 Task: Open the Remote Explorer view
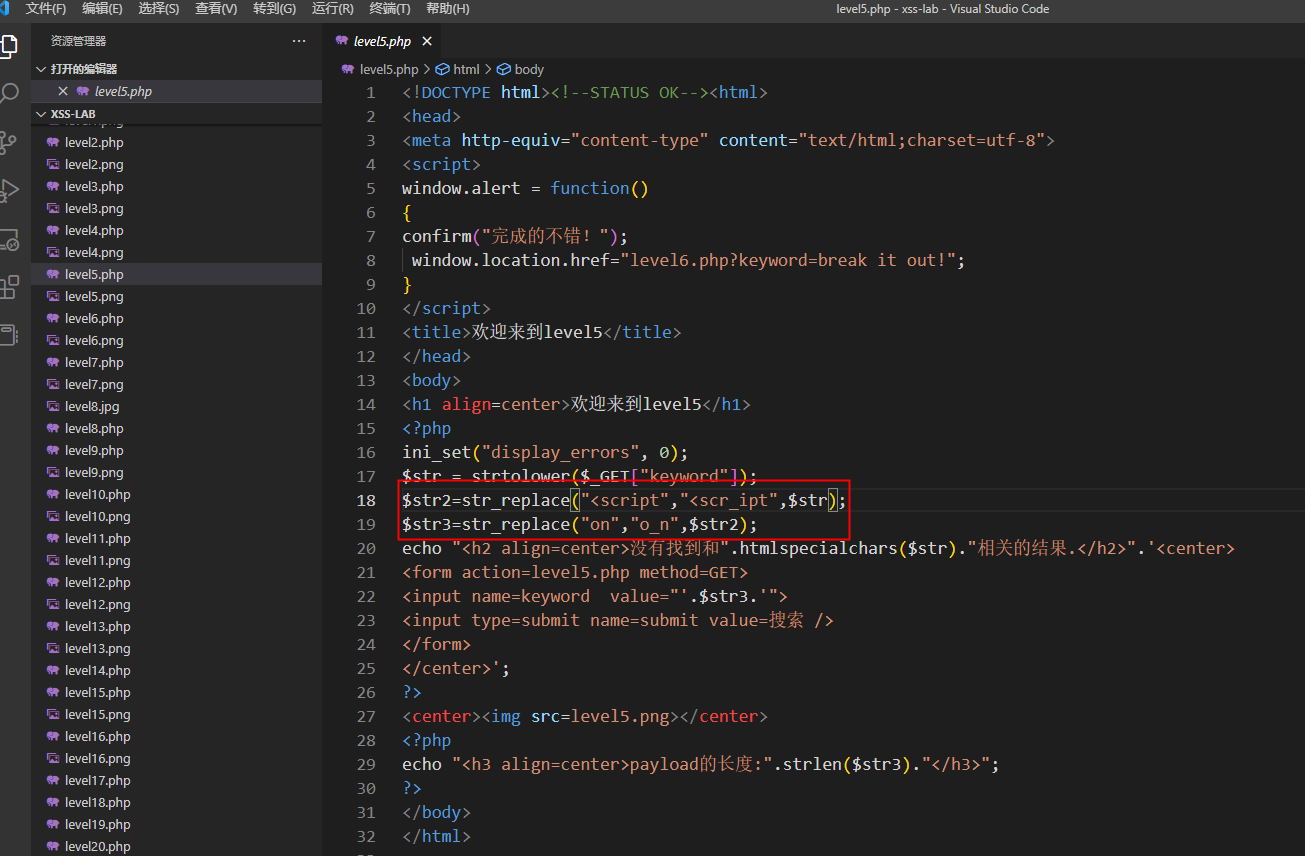(x=8, y=240)
